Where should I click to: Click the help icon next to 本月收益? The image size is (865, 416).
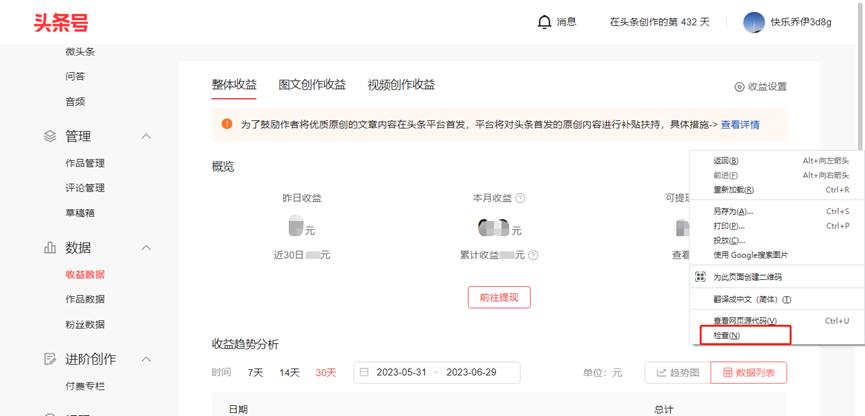[x=520, y=198]
